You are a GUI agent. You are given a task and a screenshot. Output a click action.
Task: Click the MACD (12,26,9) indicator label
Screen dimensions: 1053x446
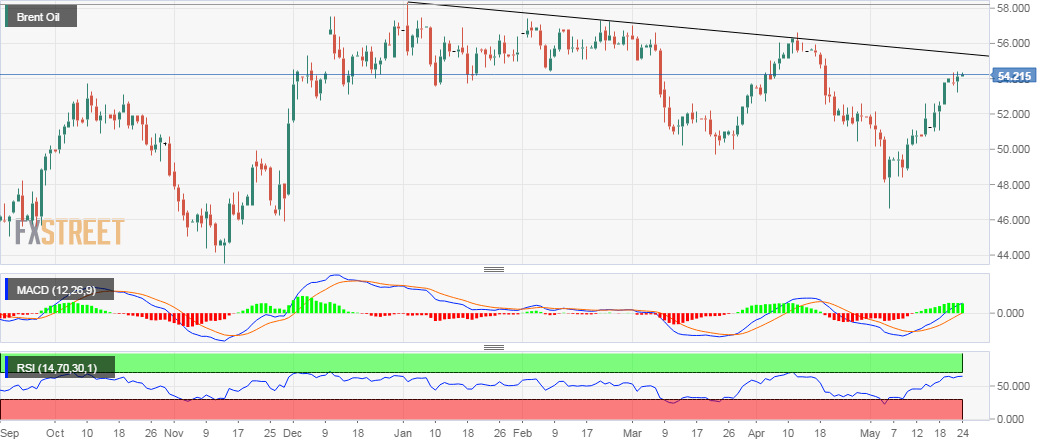point(59,289)
